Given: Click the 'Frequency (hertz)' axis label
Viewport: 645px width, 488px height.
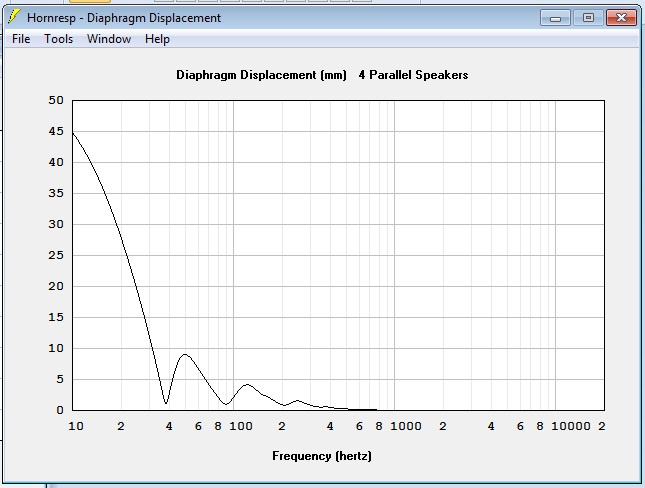Looking at the screenshot, I should point(322,456).
